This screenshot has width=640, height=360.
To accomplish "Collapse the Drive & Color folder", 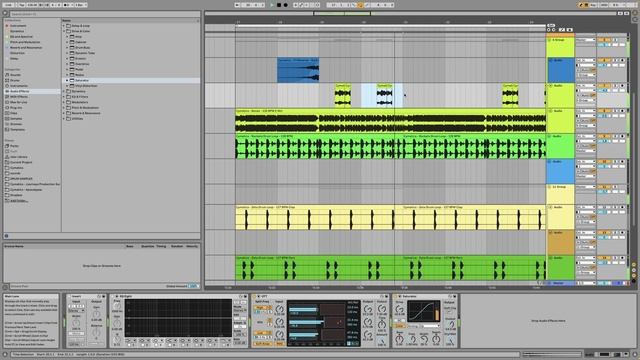I will (64, 31).
